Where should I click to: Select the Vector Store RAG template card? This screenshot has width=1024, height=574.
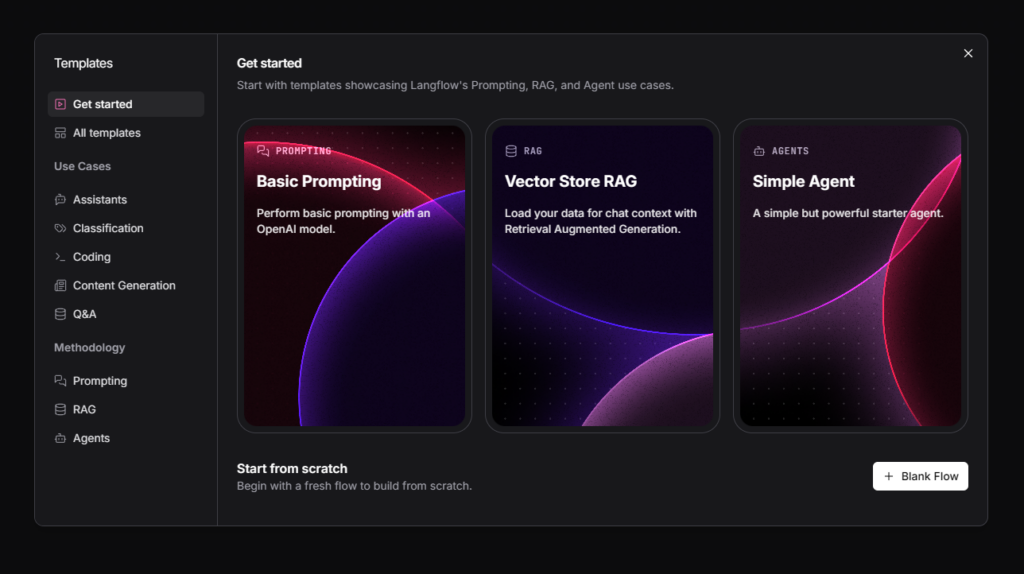pyautogui.click(x=602, y=276)
